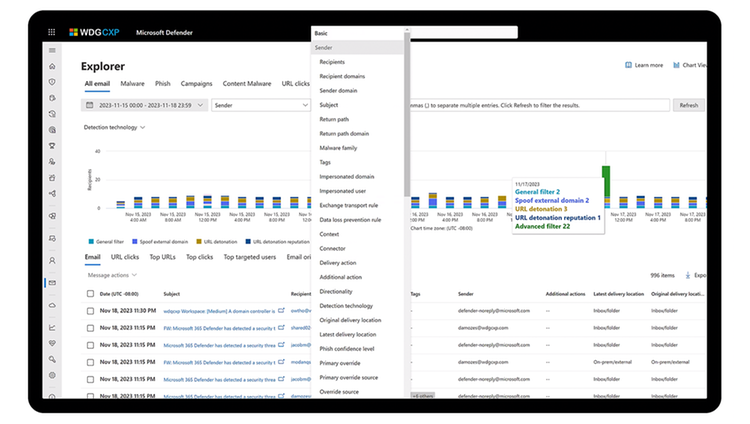Select the Nov 18 11:30 PM email checkbox
750x424 pixels.
90,311
